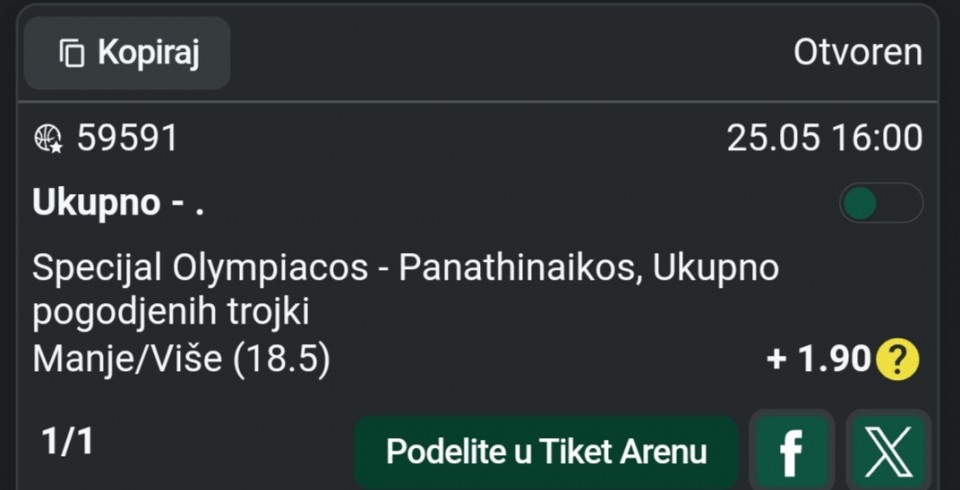Image resolution: width=960 pixels, height=490 pixels.
Task: Click the Kopiraj text label
Action: (149, 53)
